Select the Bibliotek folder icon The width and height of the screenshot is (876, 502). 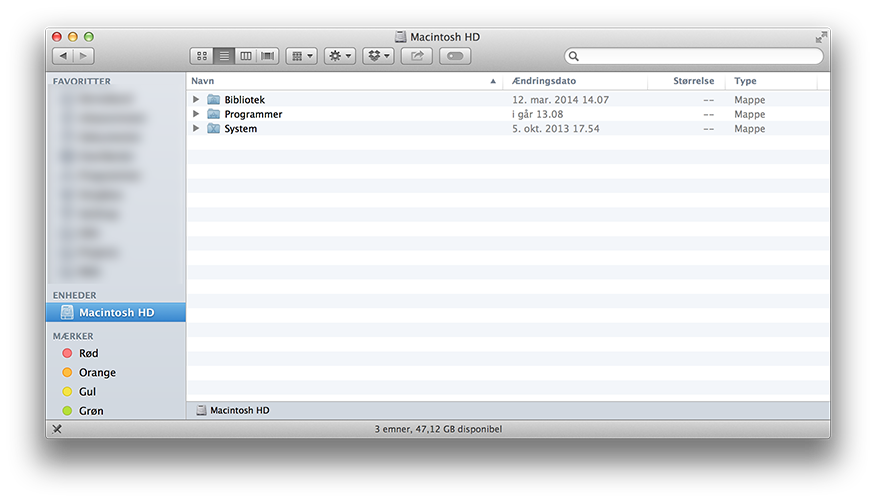pyautogui.click(x=213, y=99)
